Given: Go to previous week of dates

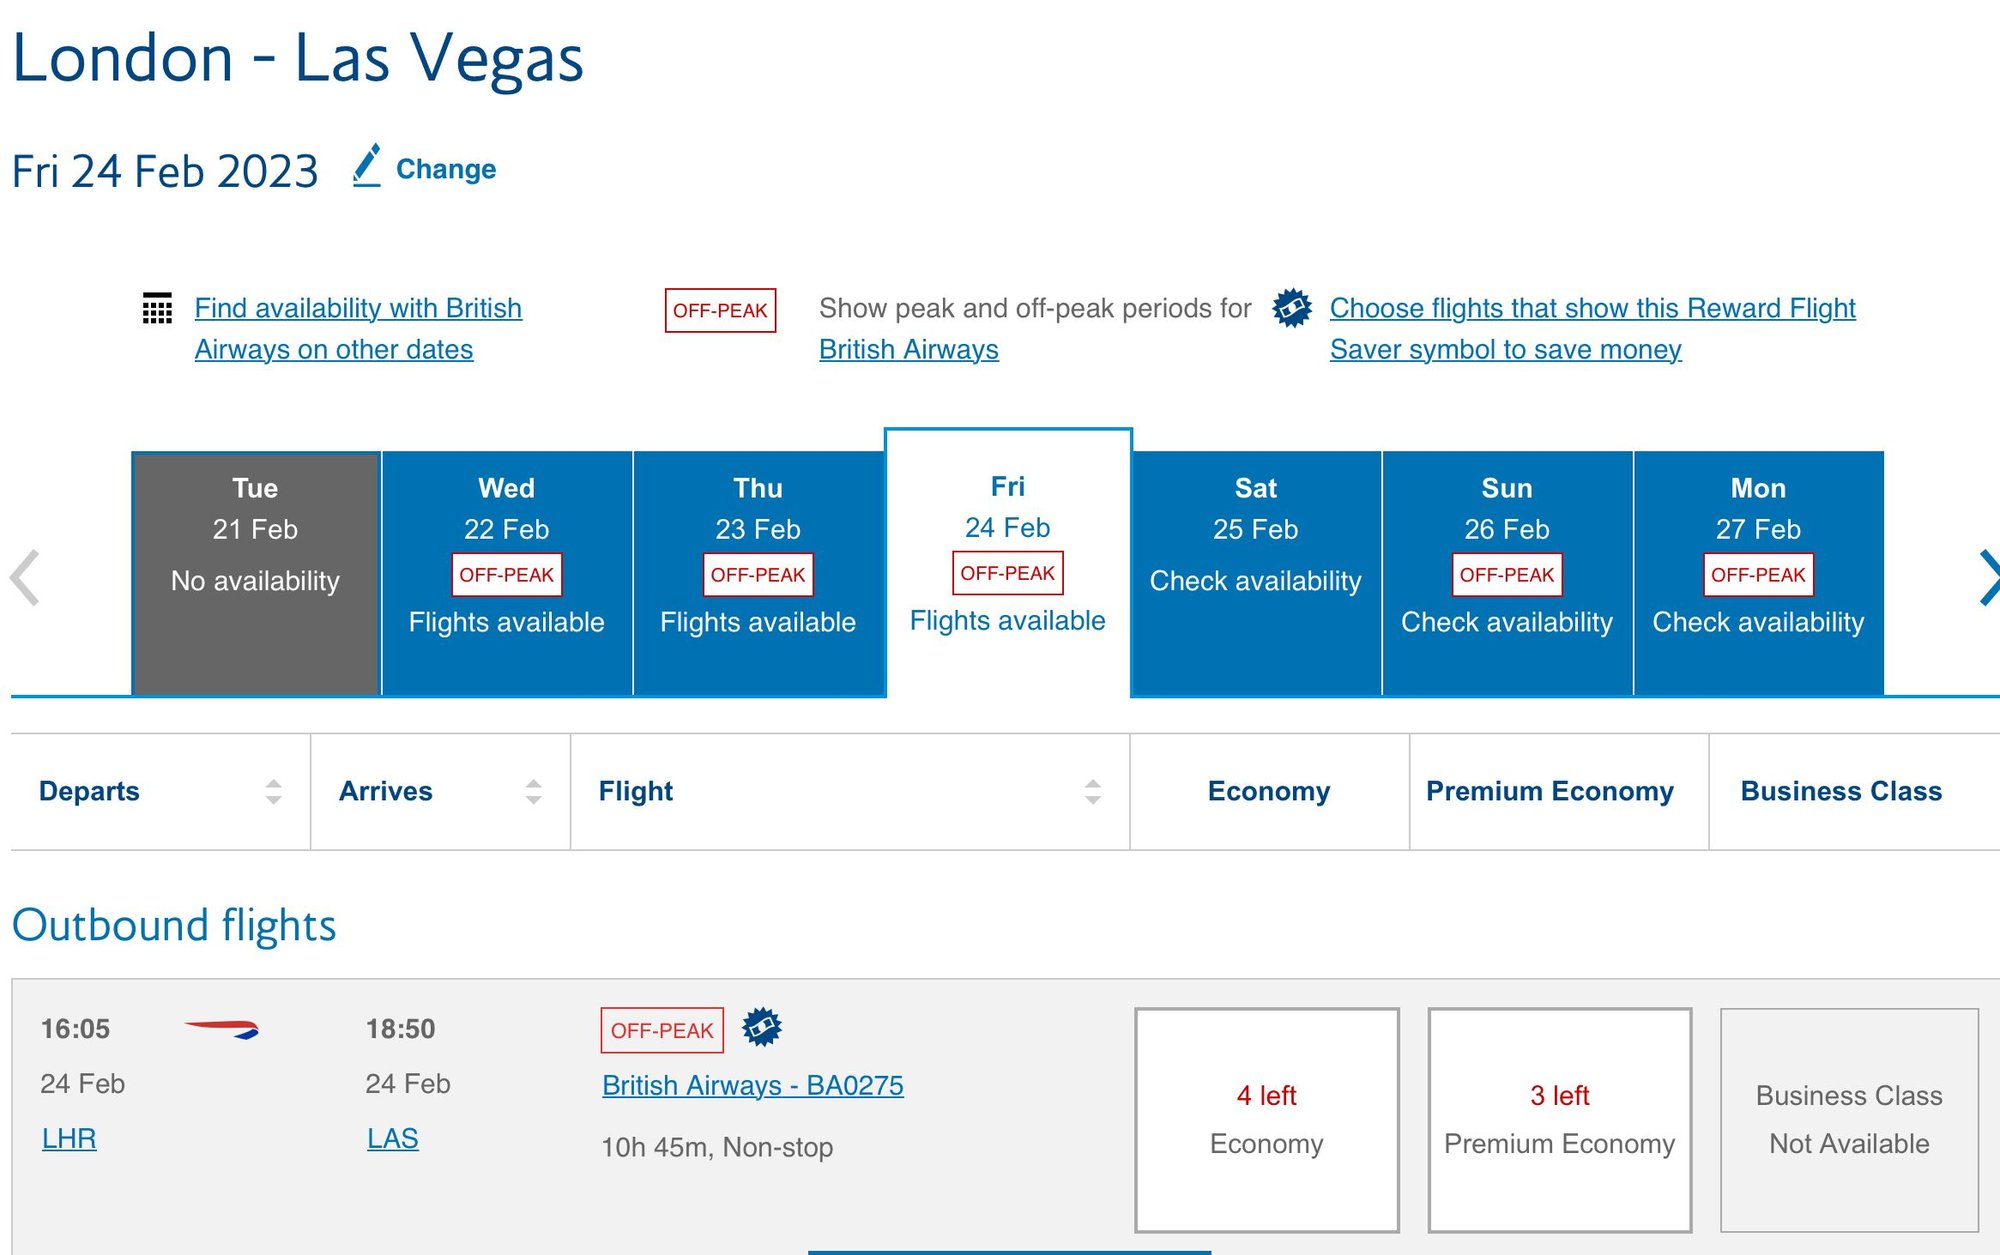Looking at the screenshot, I should pyautogui.click(x=25, y=577).
